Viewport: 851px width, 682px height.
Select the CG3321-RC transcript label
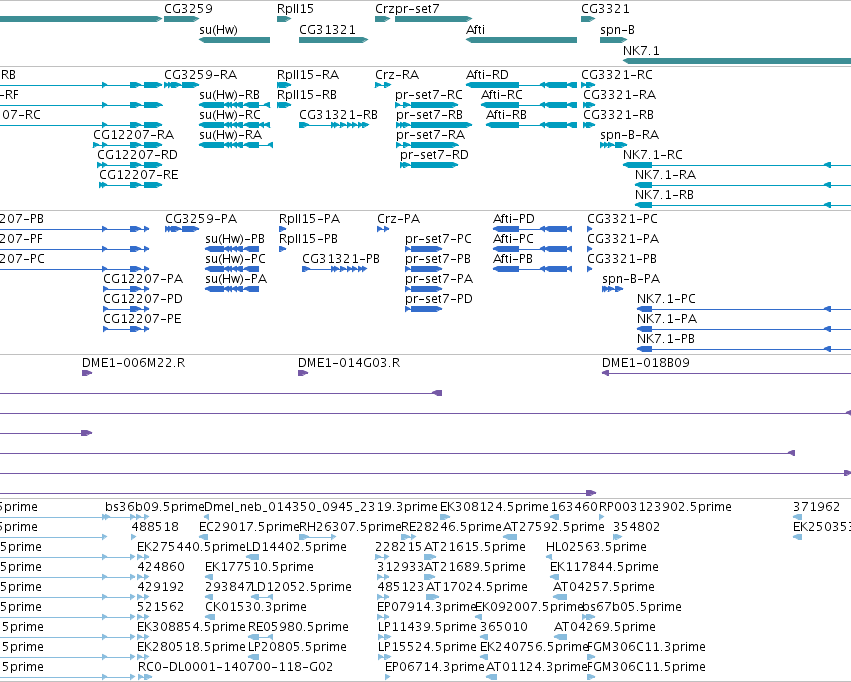(617, 75)
